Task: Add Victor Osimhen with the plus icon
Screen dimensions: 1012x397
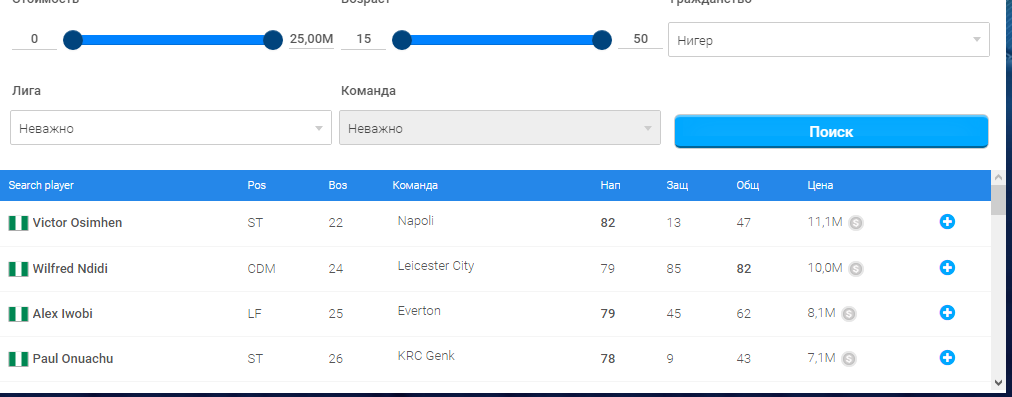Action: pyautogui.click(x=947, y=222)
